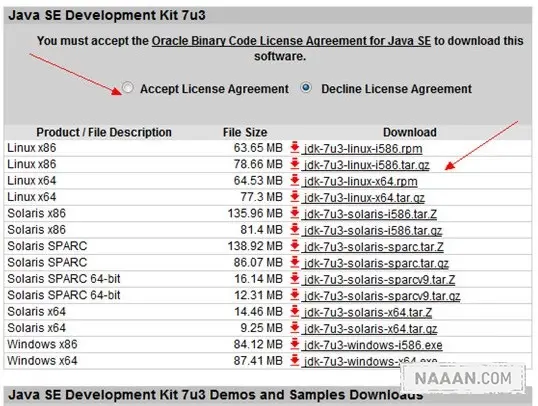Download jdk-7u3-linux-x64.tar.gz file link
Image resolution: width=538 pixels, height=406 pixels.
[364, 198]
